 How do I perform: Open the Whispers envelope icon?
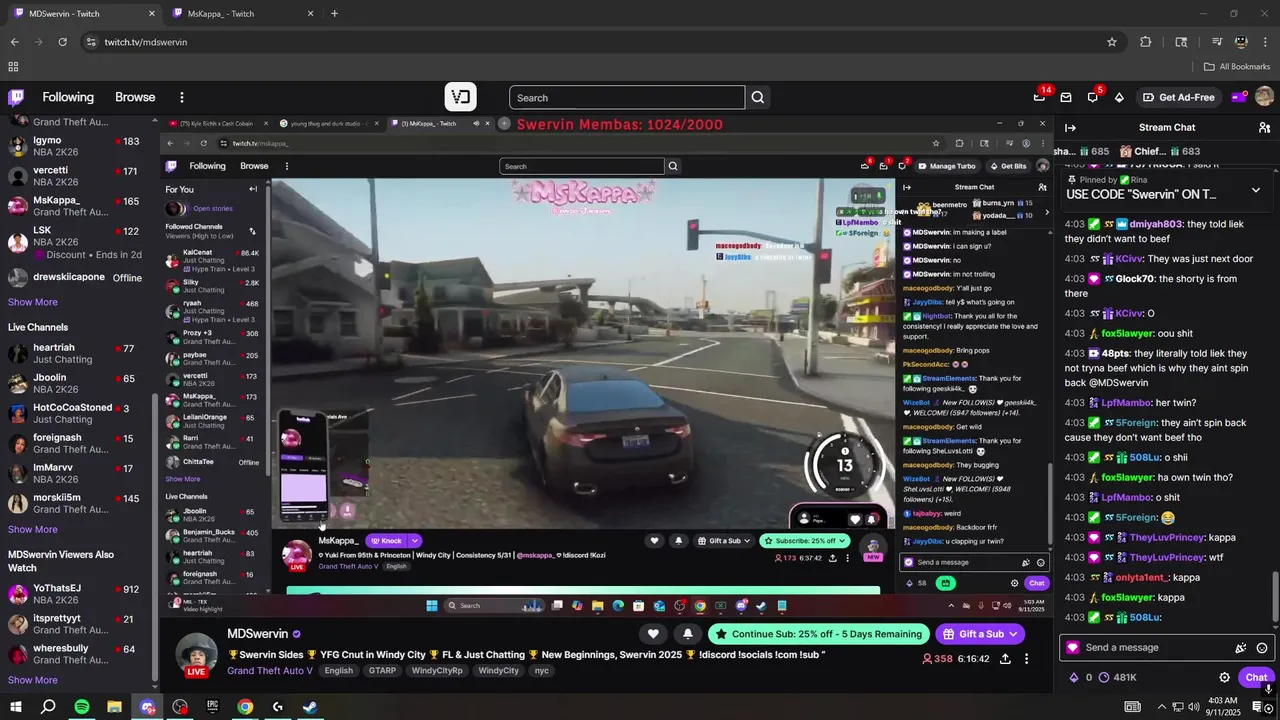(1066, 97)
